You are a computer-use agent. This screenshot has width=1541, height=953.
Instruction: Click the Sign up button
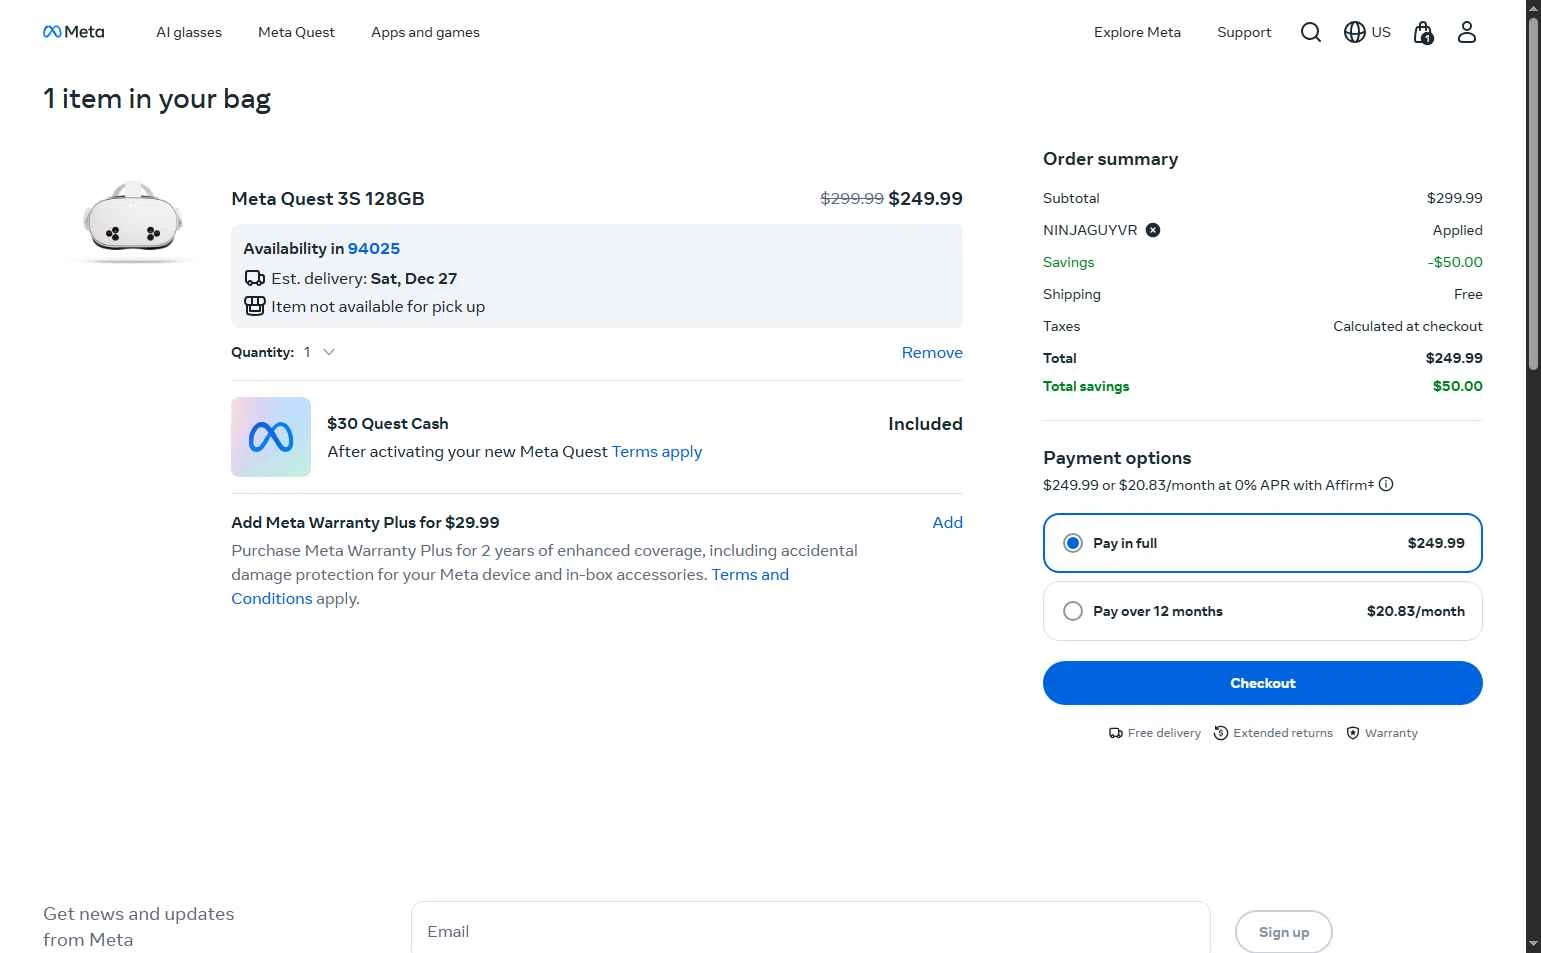point(1284,932)
